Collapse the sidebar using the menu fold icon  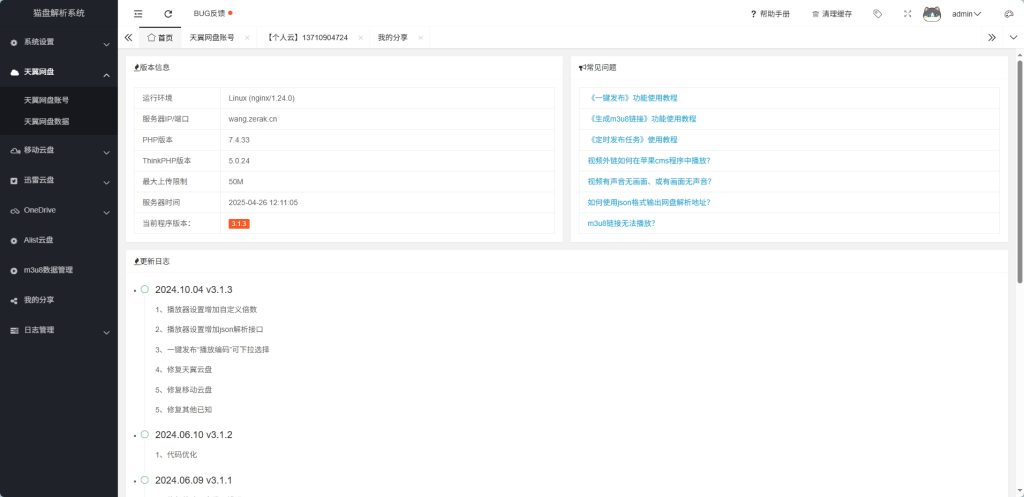138,14
